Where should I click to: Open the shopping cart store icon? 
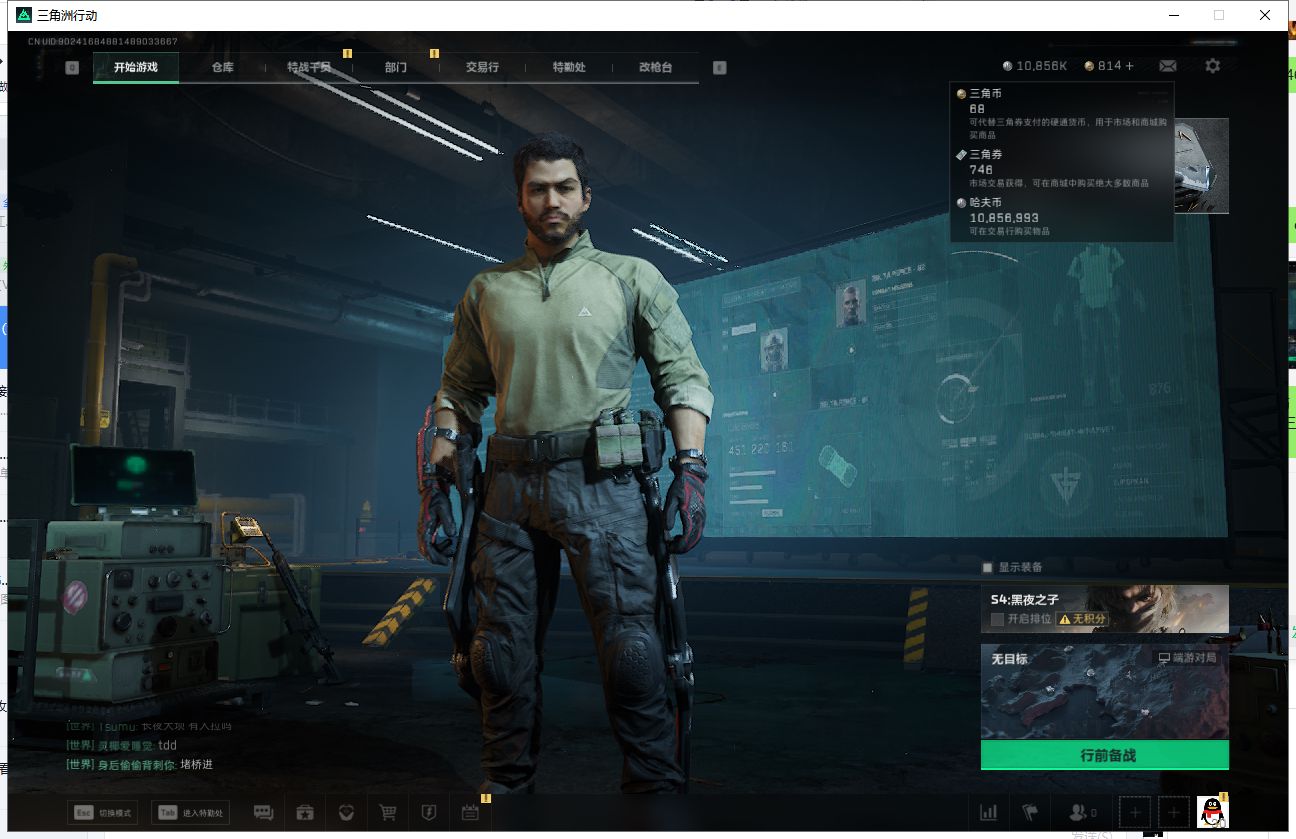[387, 813]
